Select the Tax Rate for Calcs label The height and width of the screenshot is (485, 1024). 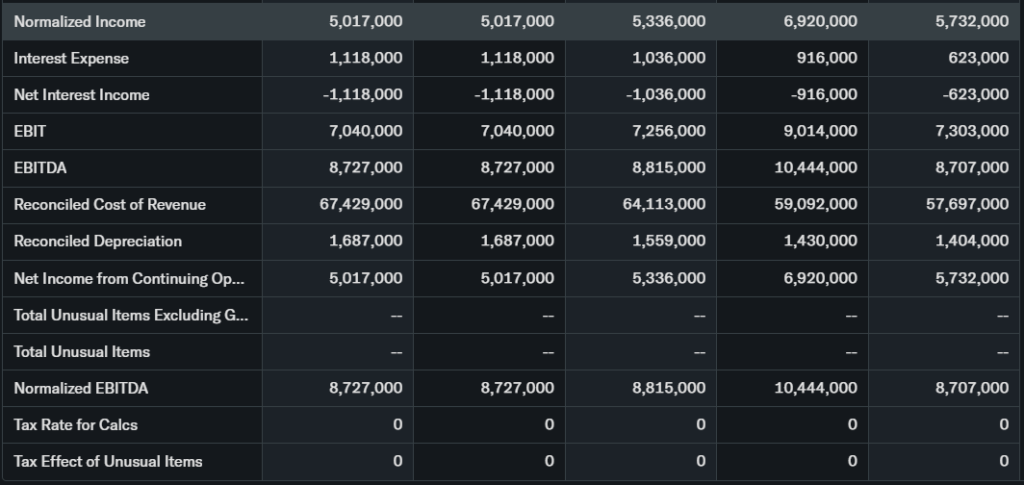(x=75, y=424)
